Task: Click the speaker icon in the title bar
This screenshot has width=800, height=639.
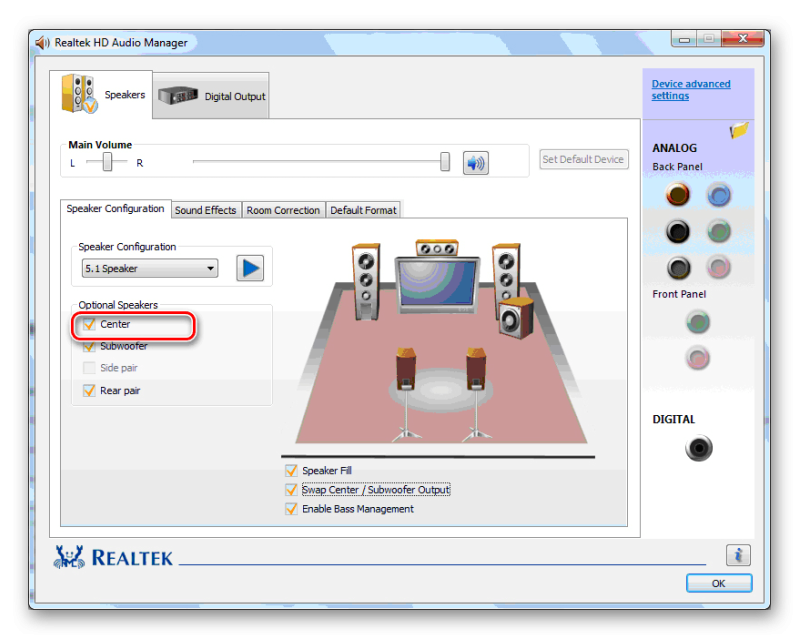Action: coord(42,43)
